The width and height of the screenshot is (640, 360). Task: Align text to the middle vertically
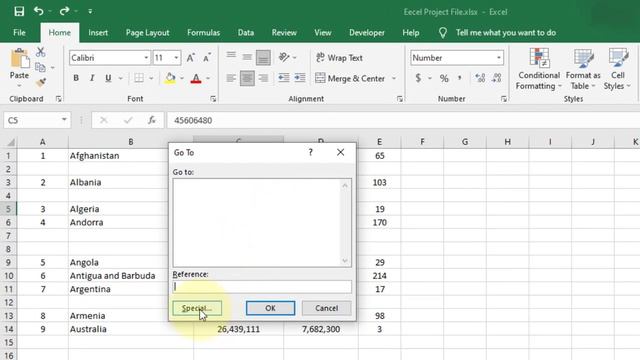247,58
